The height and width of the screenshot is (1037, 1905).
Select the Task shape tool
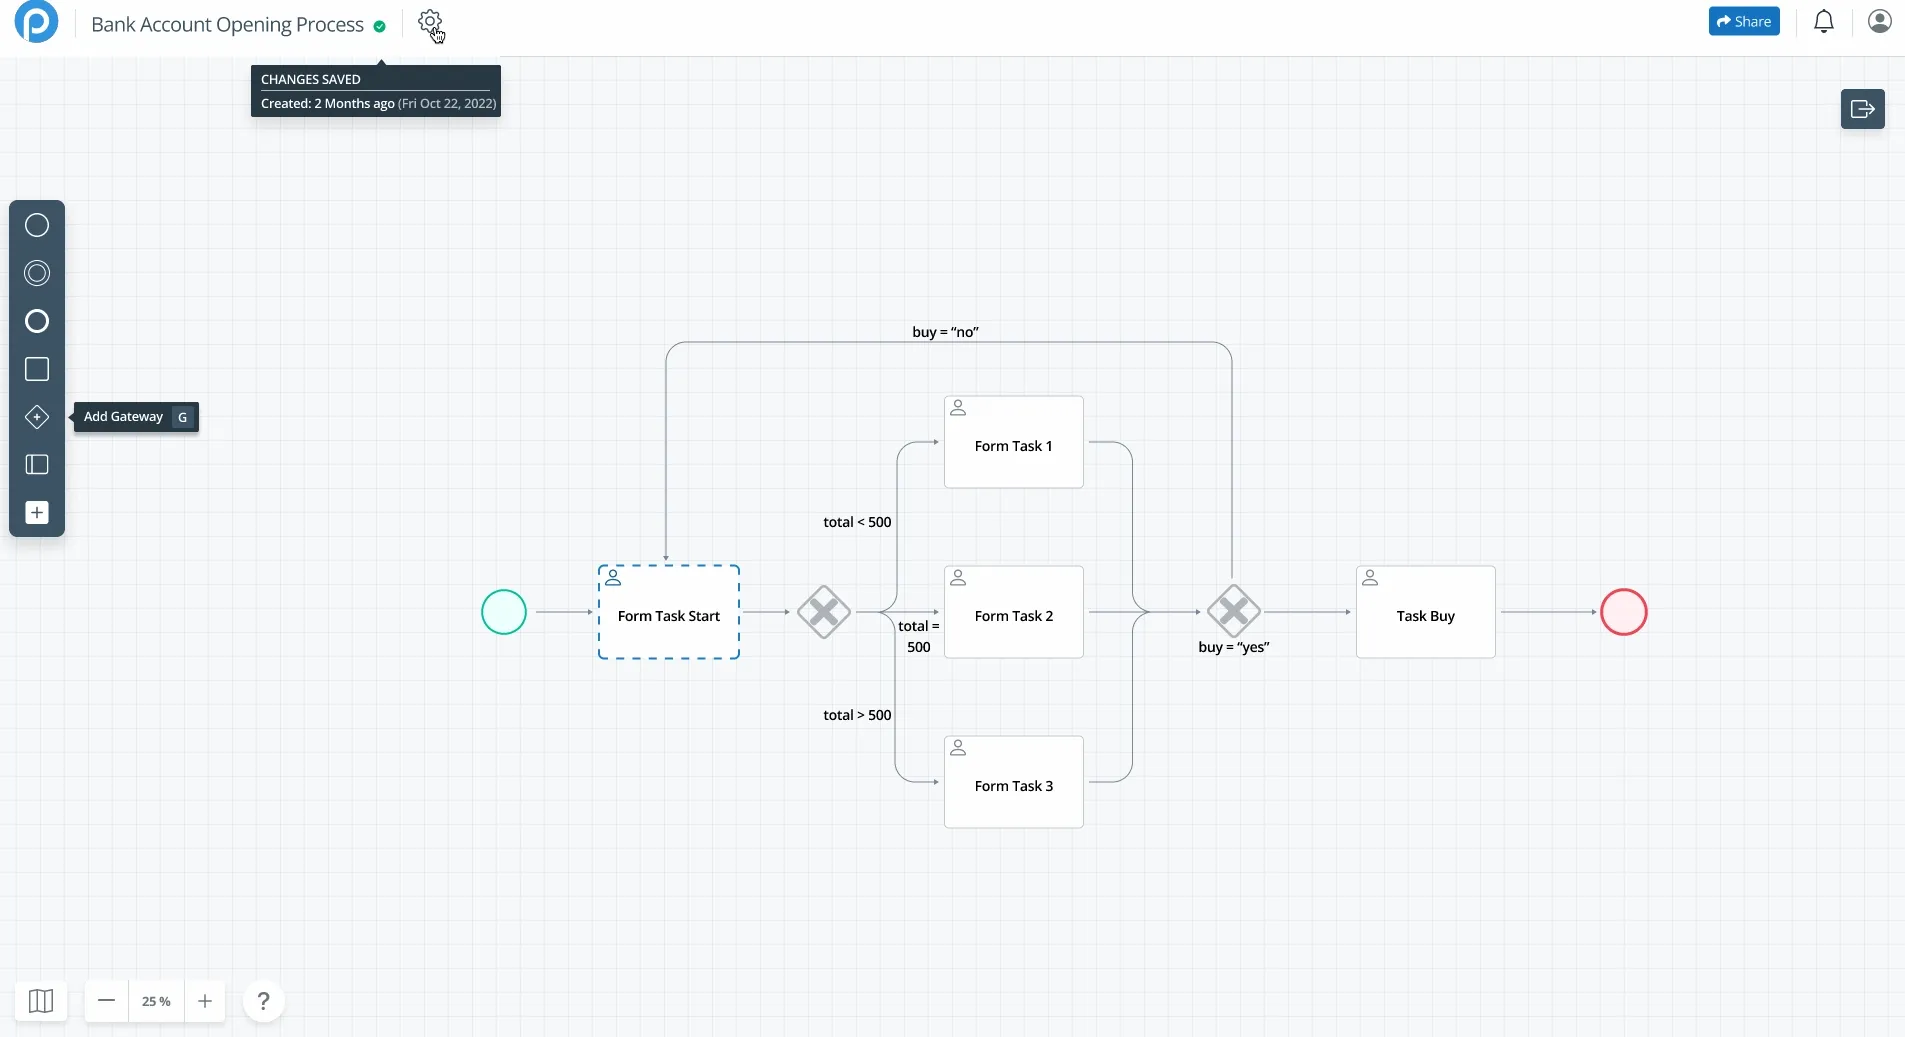(x=36, y=369)
